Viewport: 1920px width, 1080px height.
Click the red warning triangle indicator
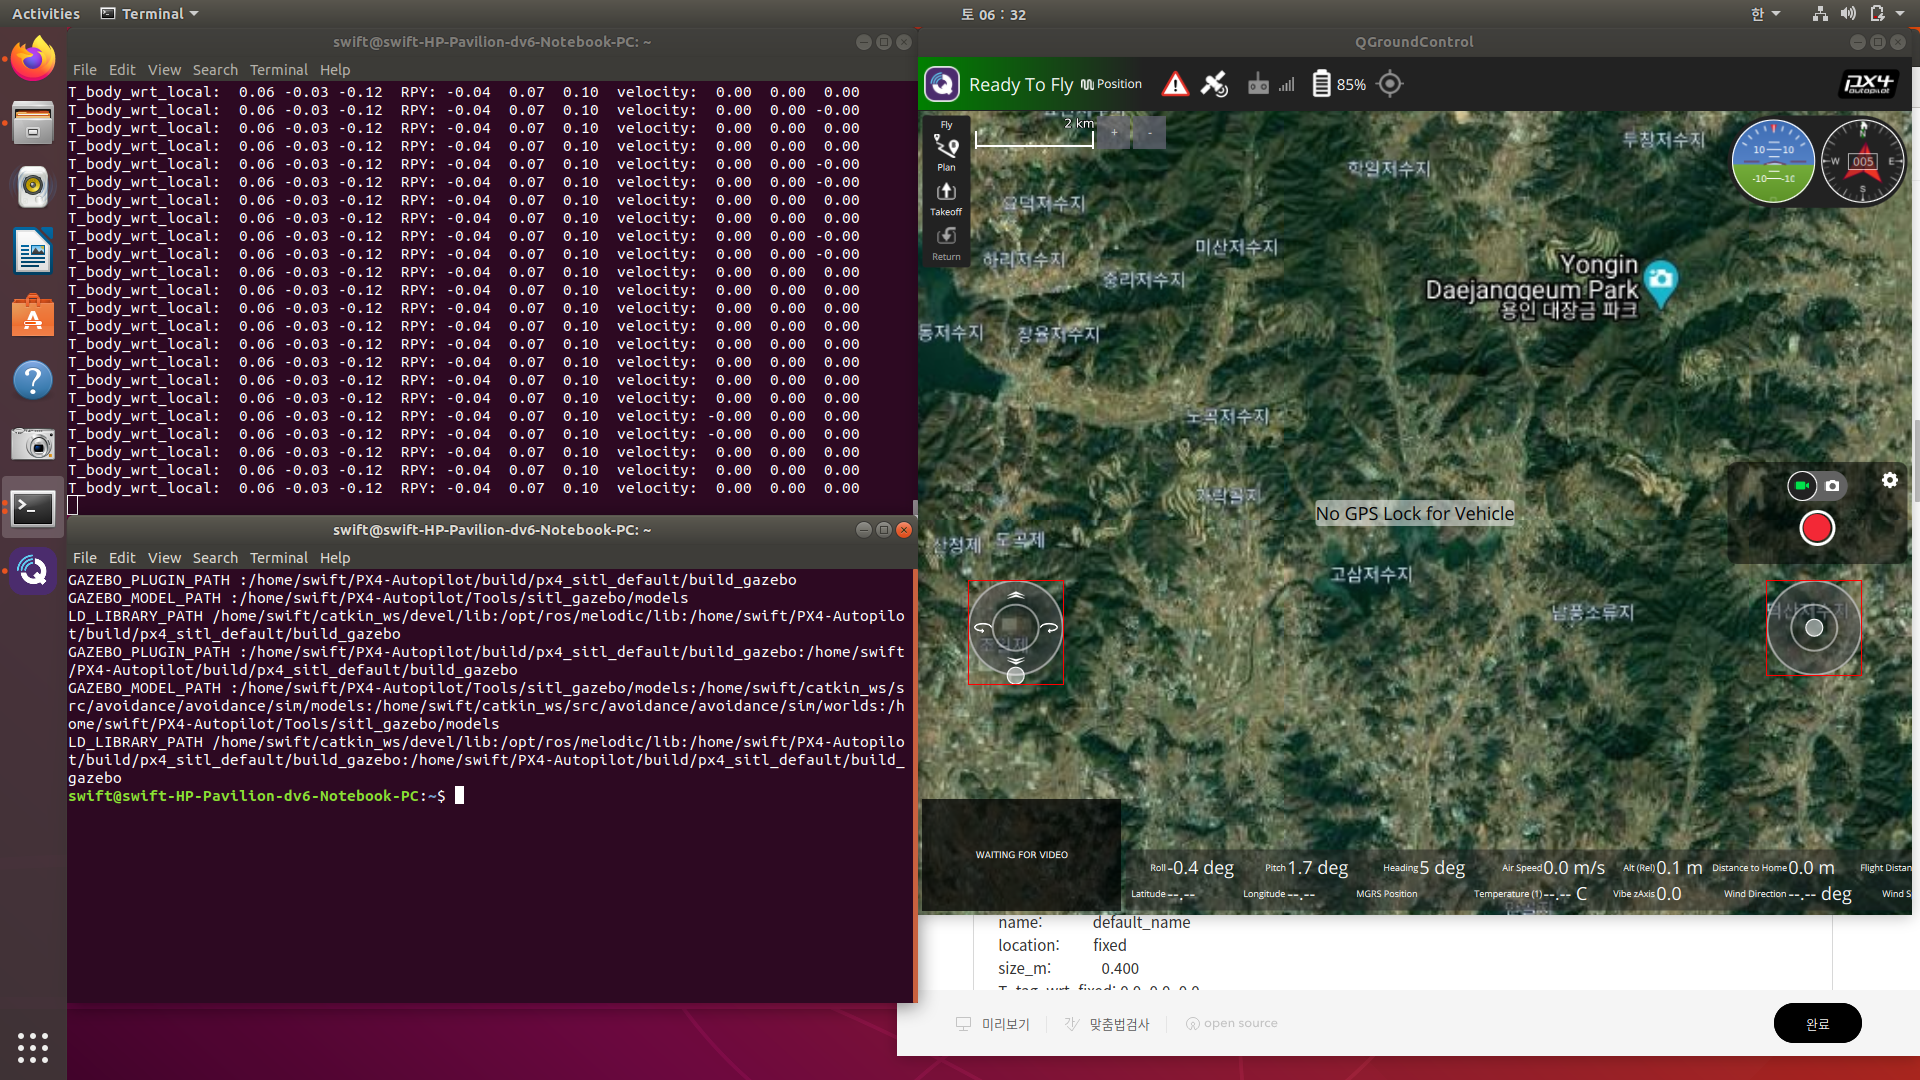click(1176, 85)
